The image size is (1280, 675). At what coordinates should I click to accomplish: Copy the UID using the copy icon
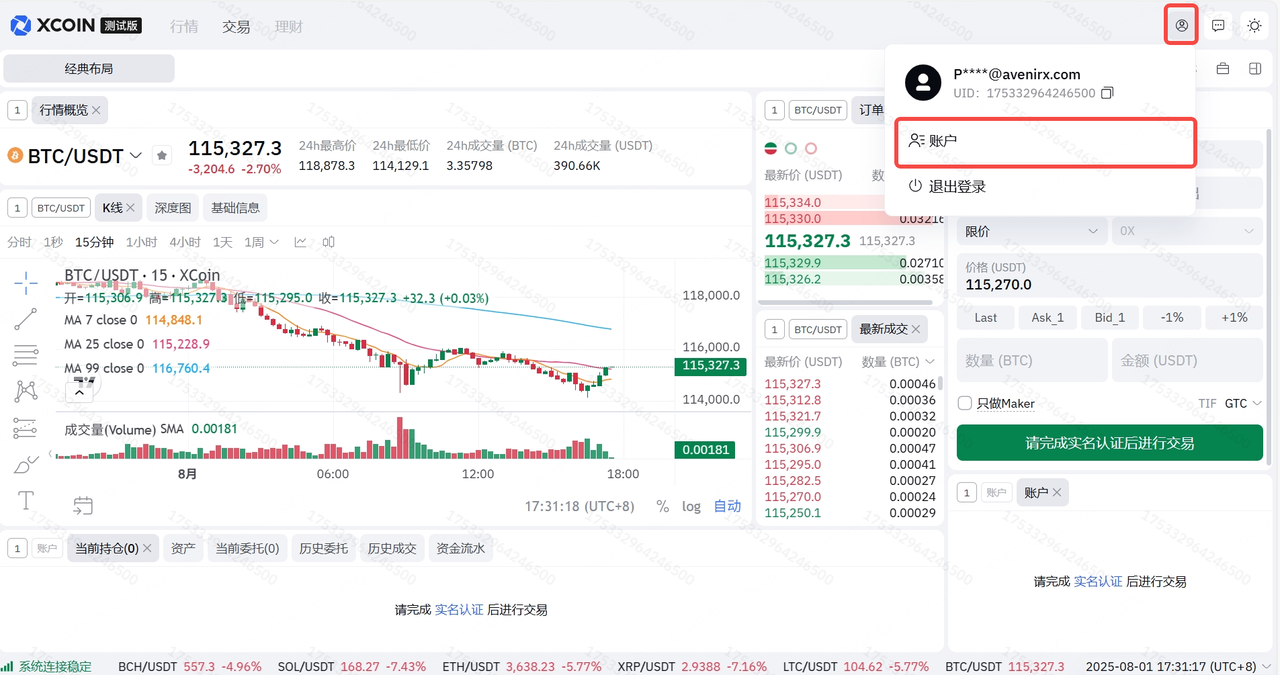[x=1107, y=93]
